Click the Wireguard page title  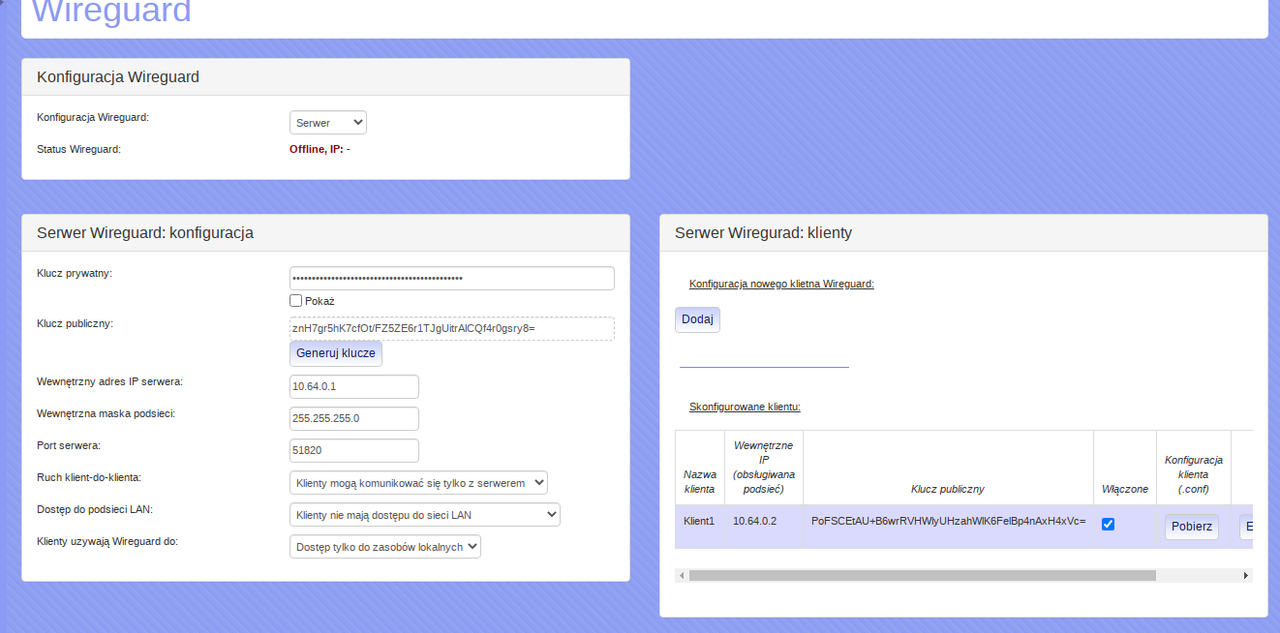(111, 12)
